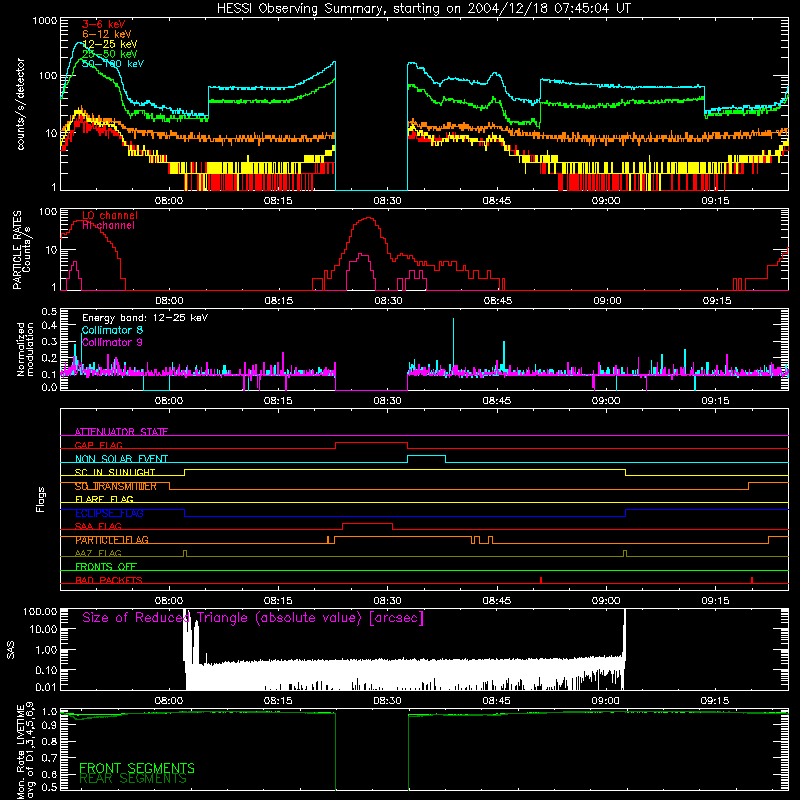Click the 0.5 value on modulation axis
This screenshot has height=800, width=800.
tap(49, 312)
